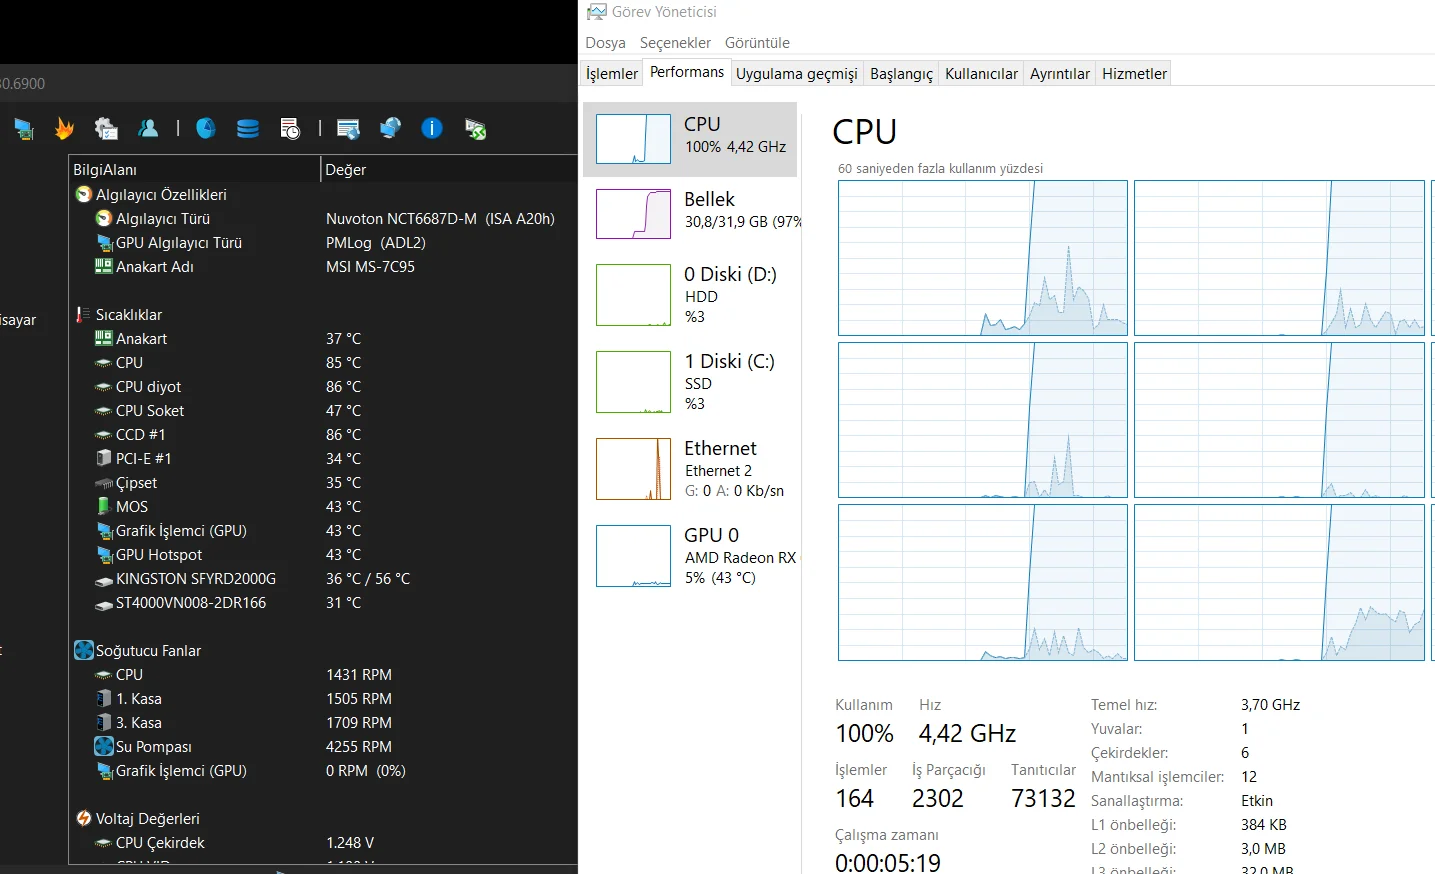Click the 4255 RPM pump speed value

359,747
